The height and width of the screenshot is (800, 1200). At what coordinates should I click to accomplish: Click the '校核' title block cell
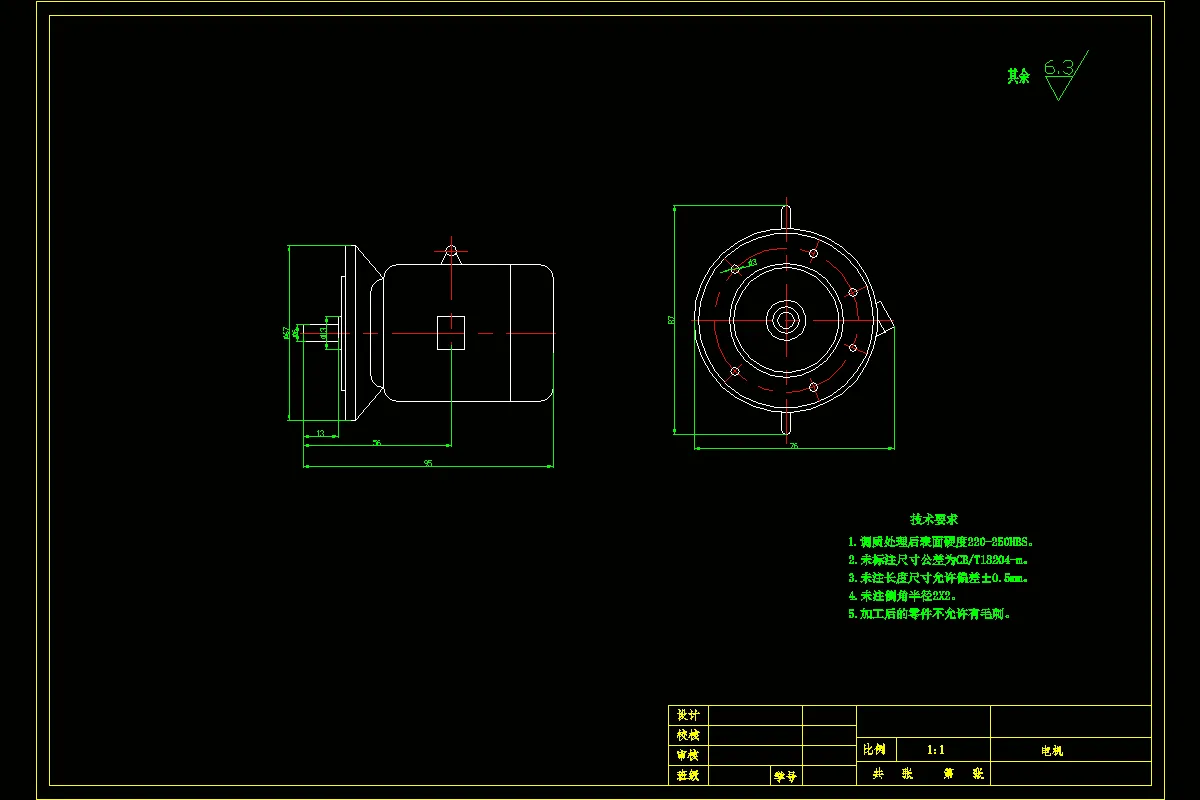(688, 735)
